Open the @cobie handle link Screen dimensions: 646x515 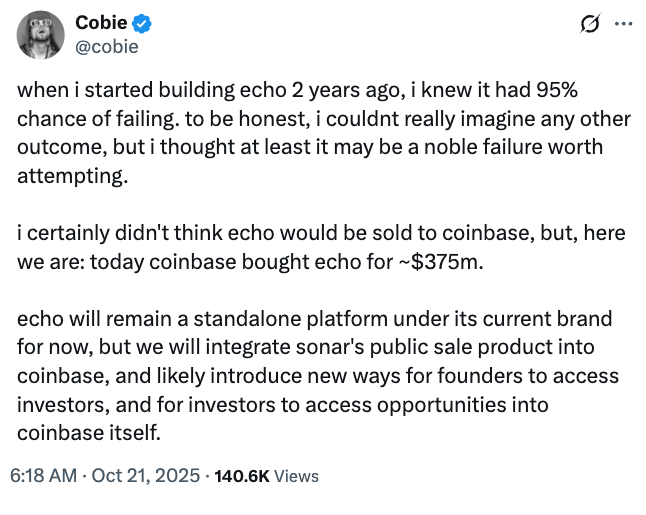pos(107,46)
